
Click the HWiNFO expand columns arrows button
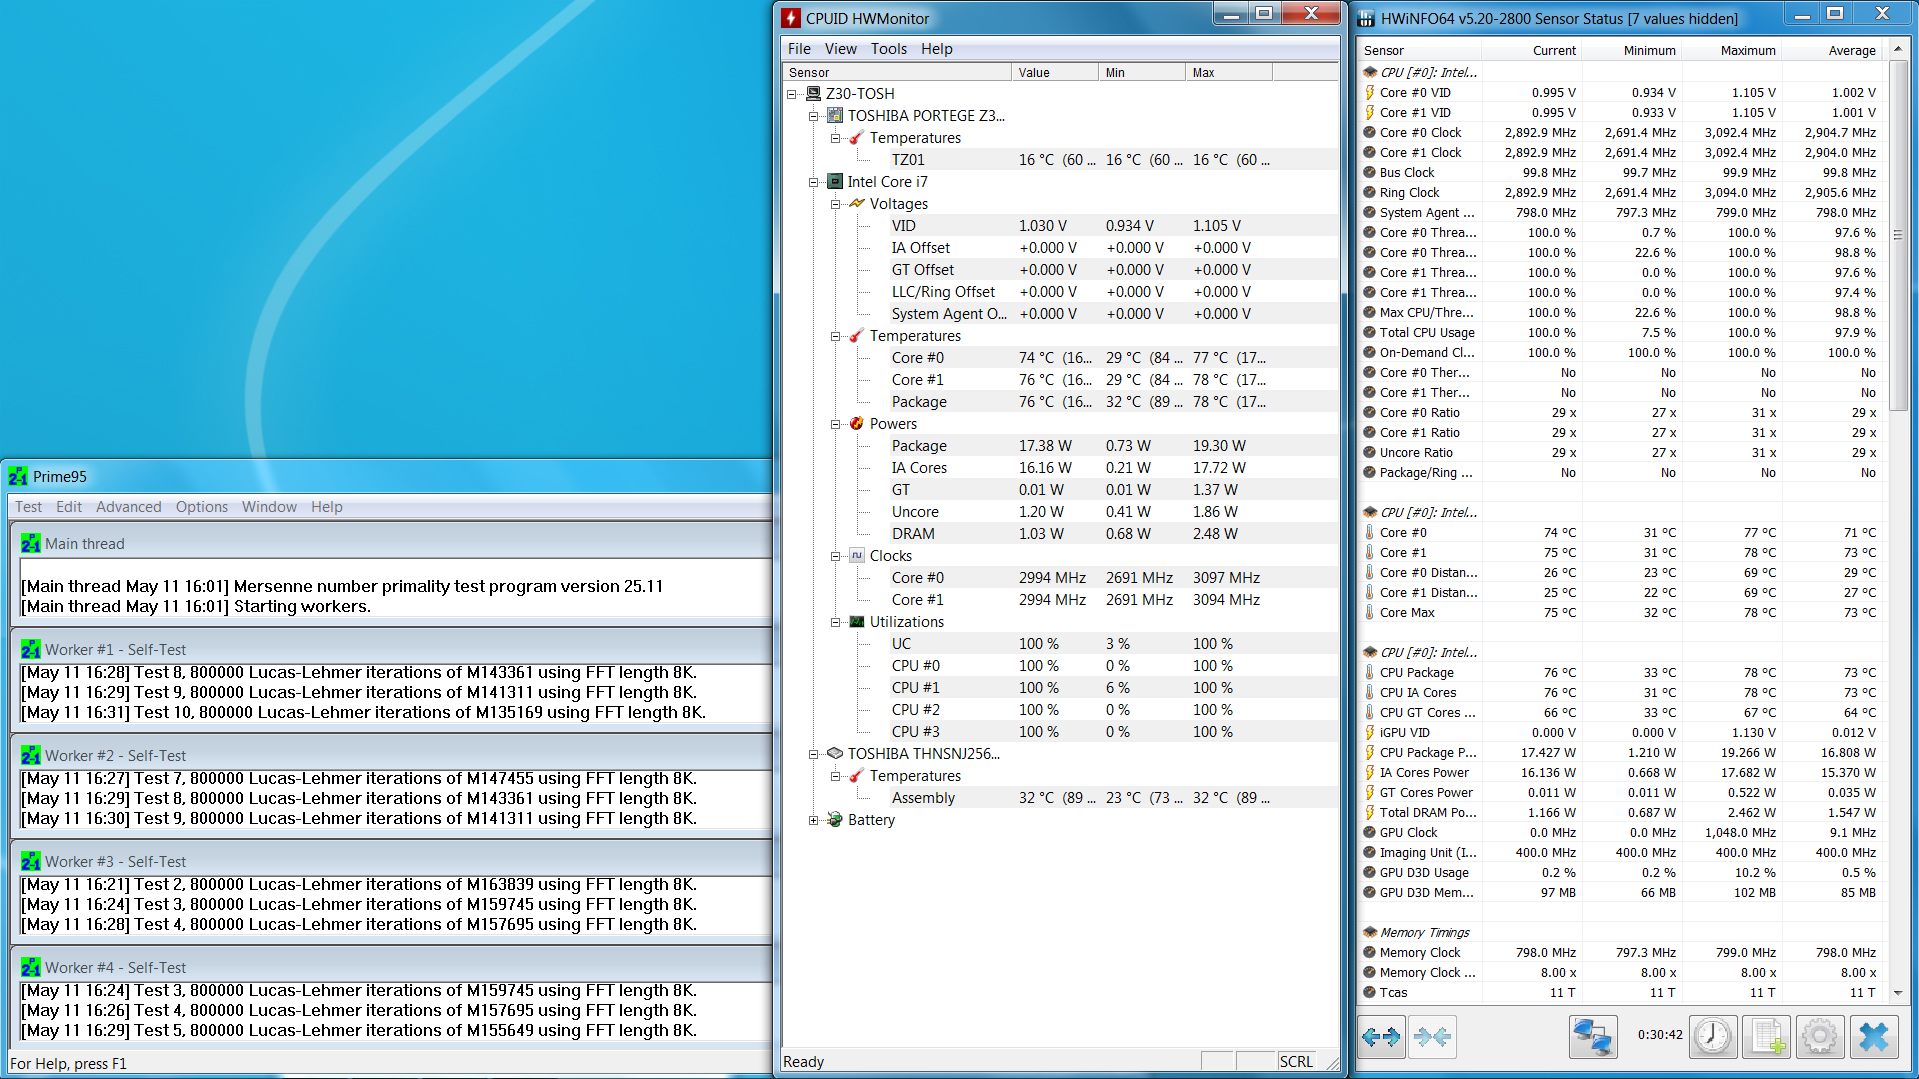pyautogui.click(x=1381, y=1037)
